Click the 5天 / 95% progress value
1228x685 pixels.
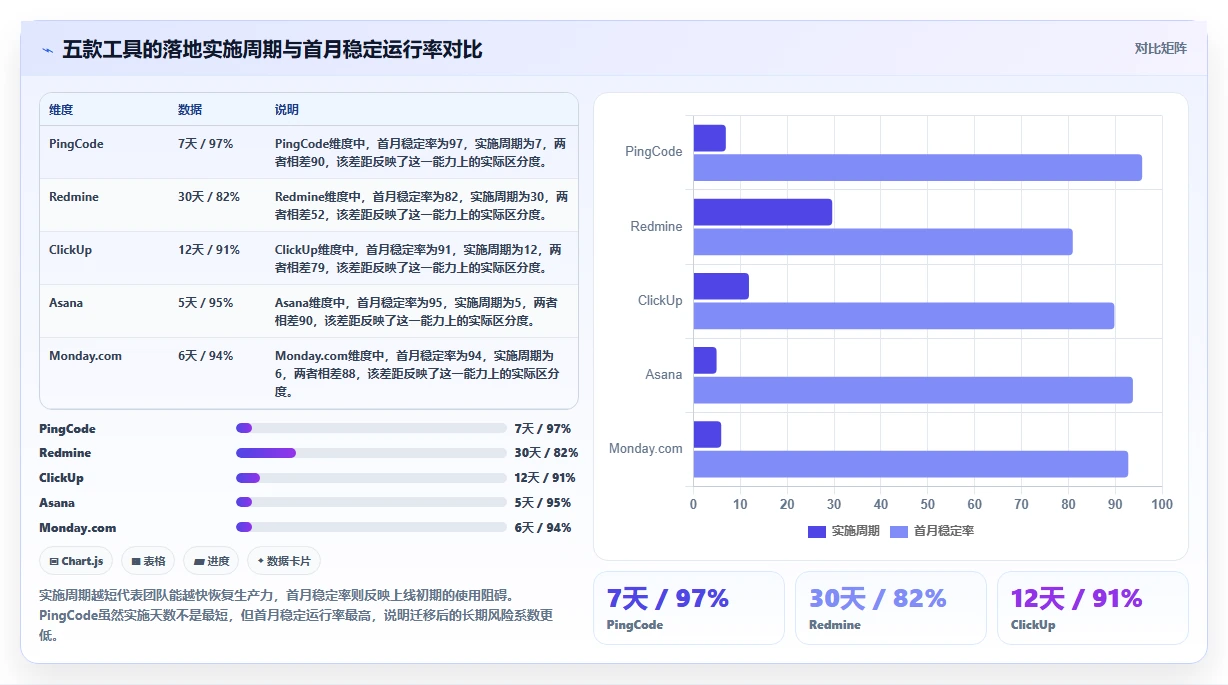pyautogui.click(x=542, y=503)
